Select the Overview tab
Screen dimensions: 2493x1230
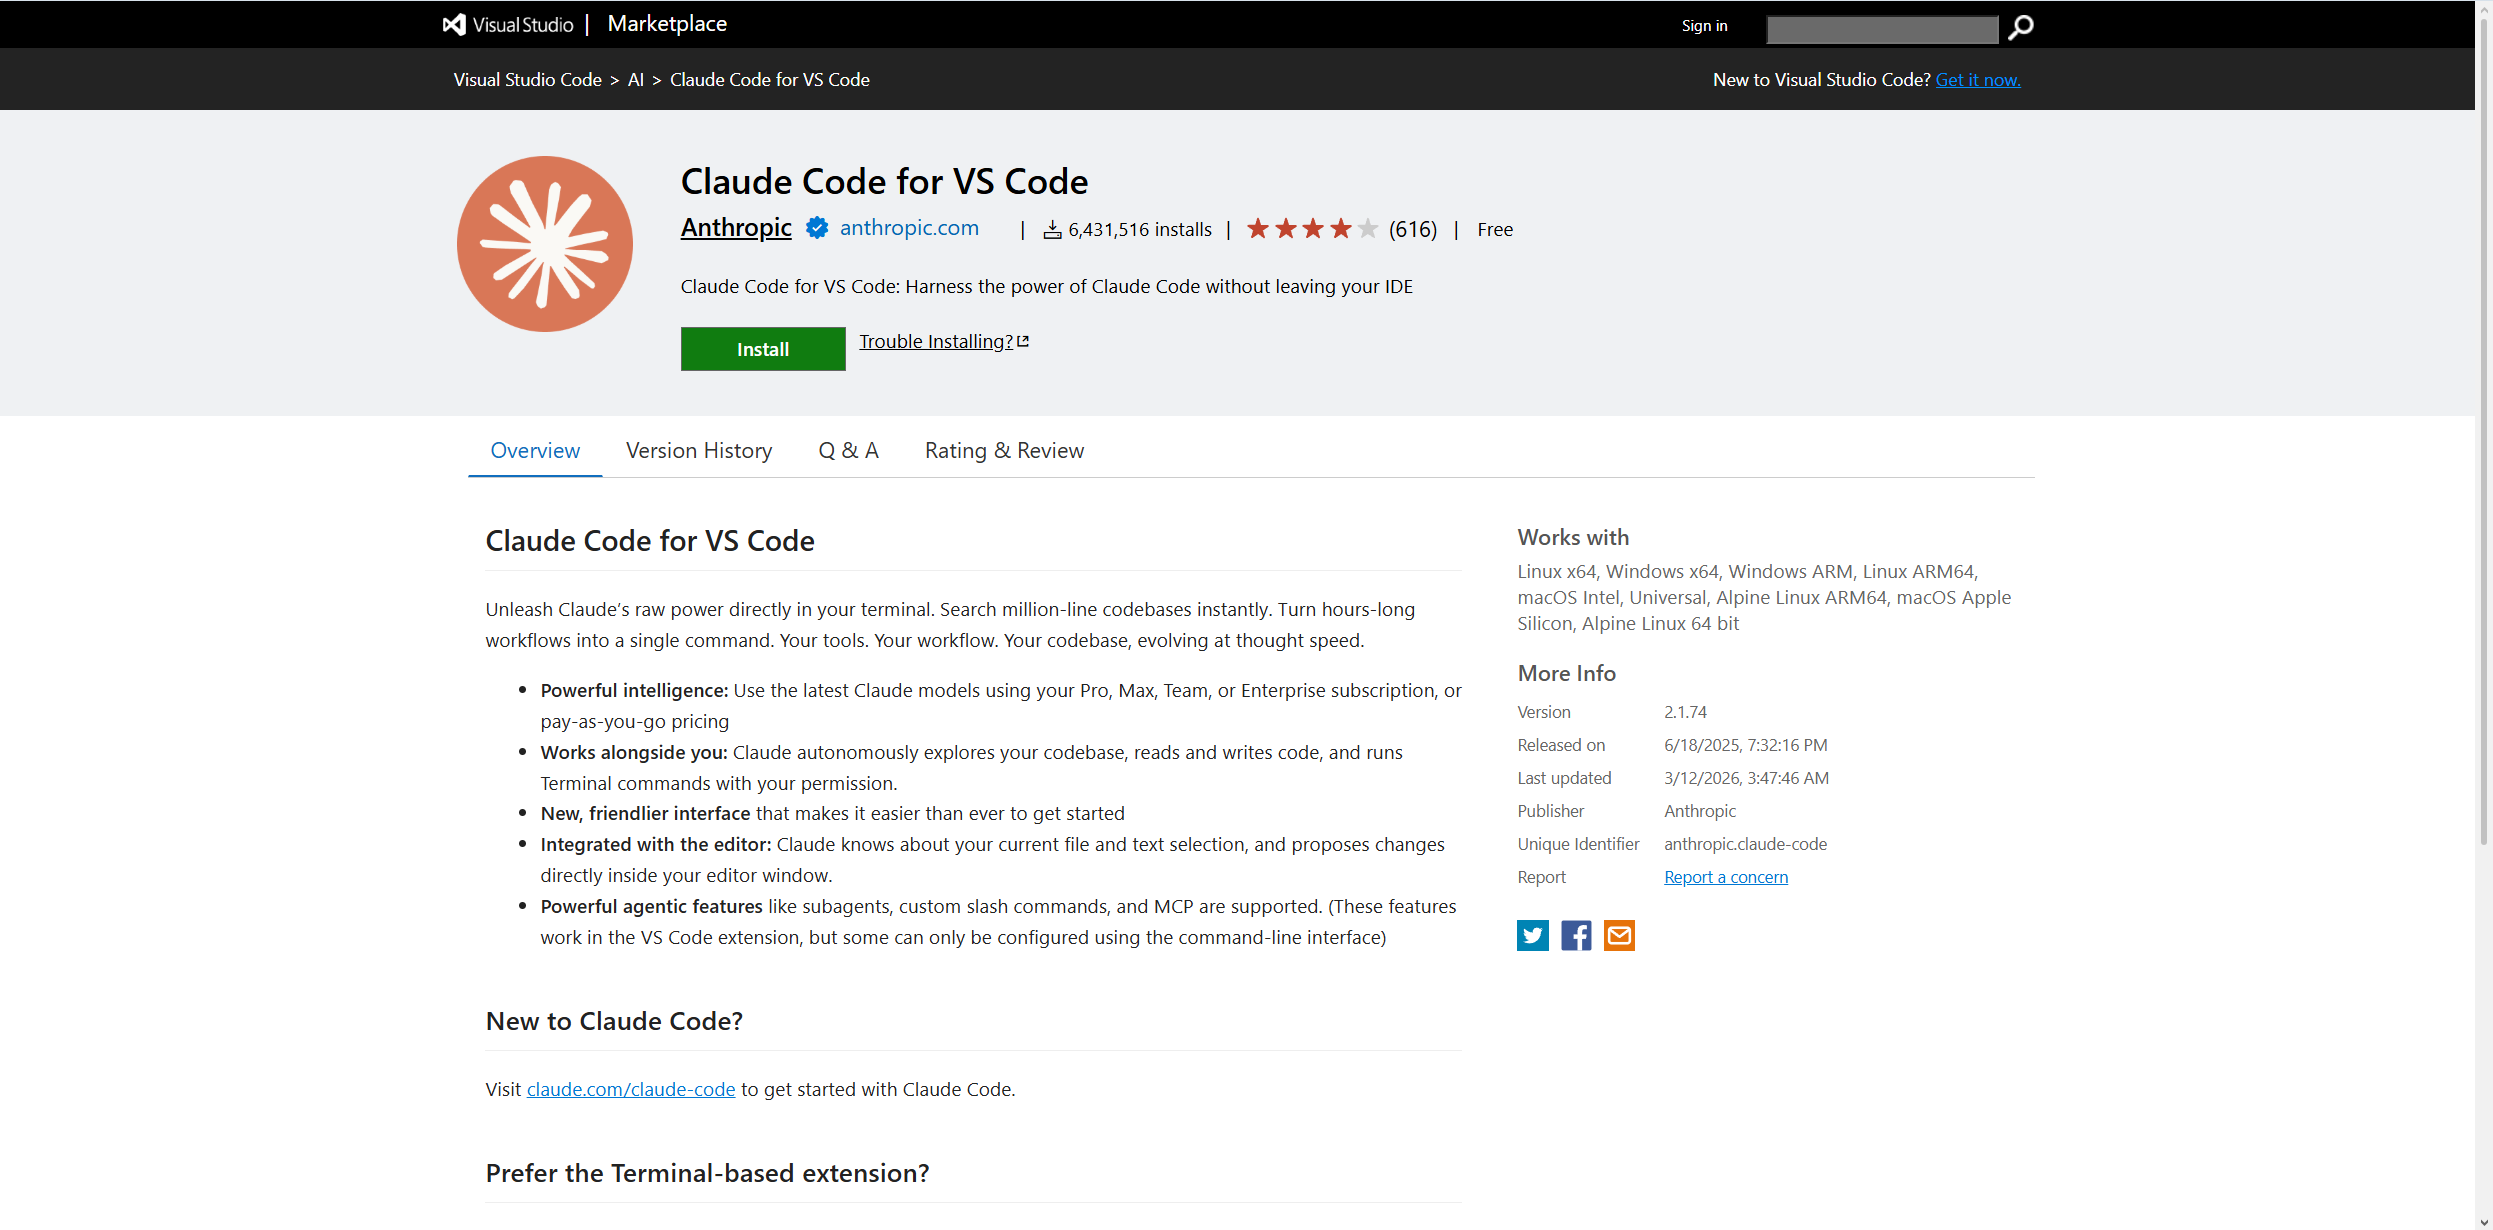534,450
